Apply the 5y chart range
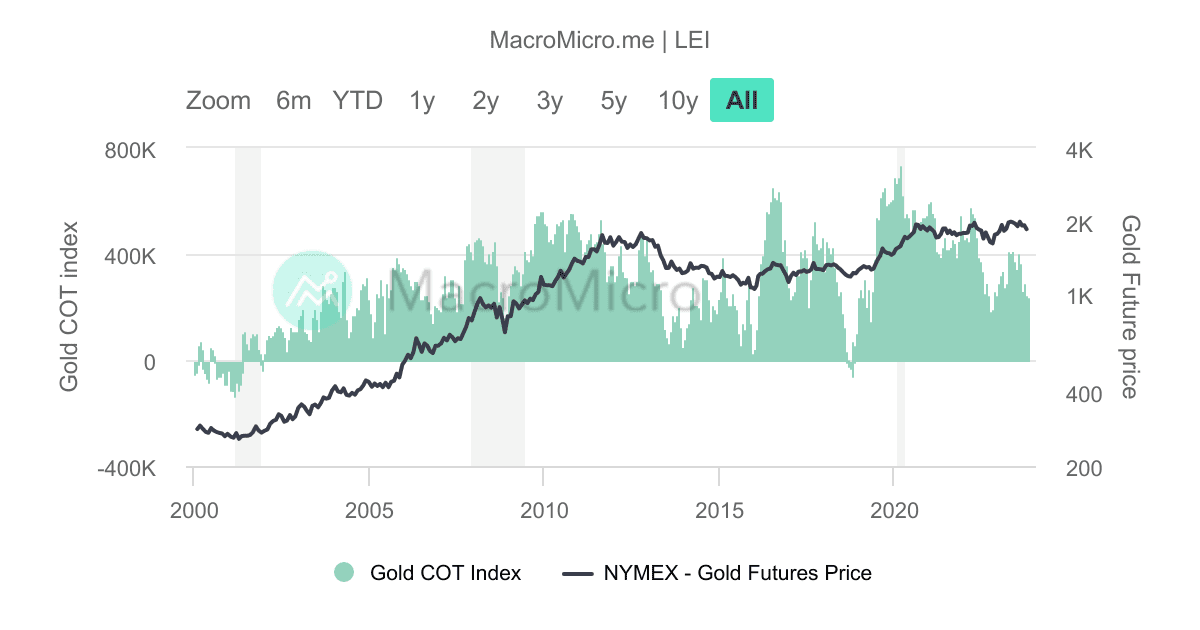Image resolution: width=1200 pixels, height=630 pixels. 611,100
